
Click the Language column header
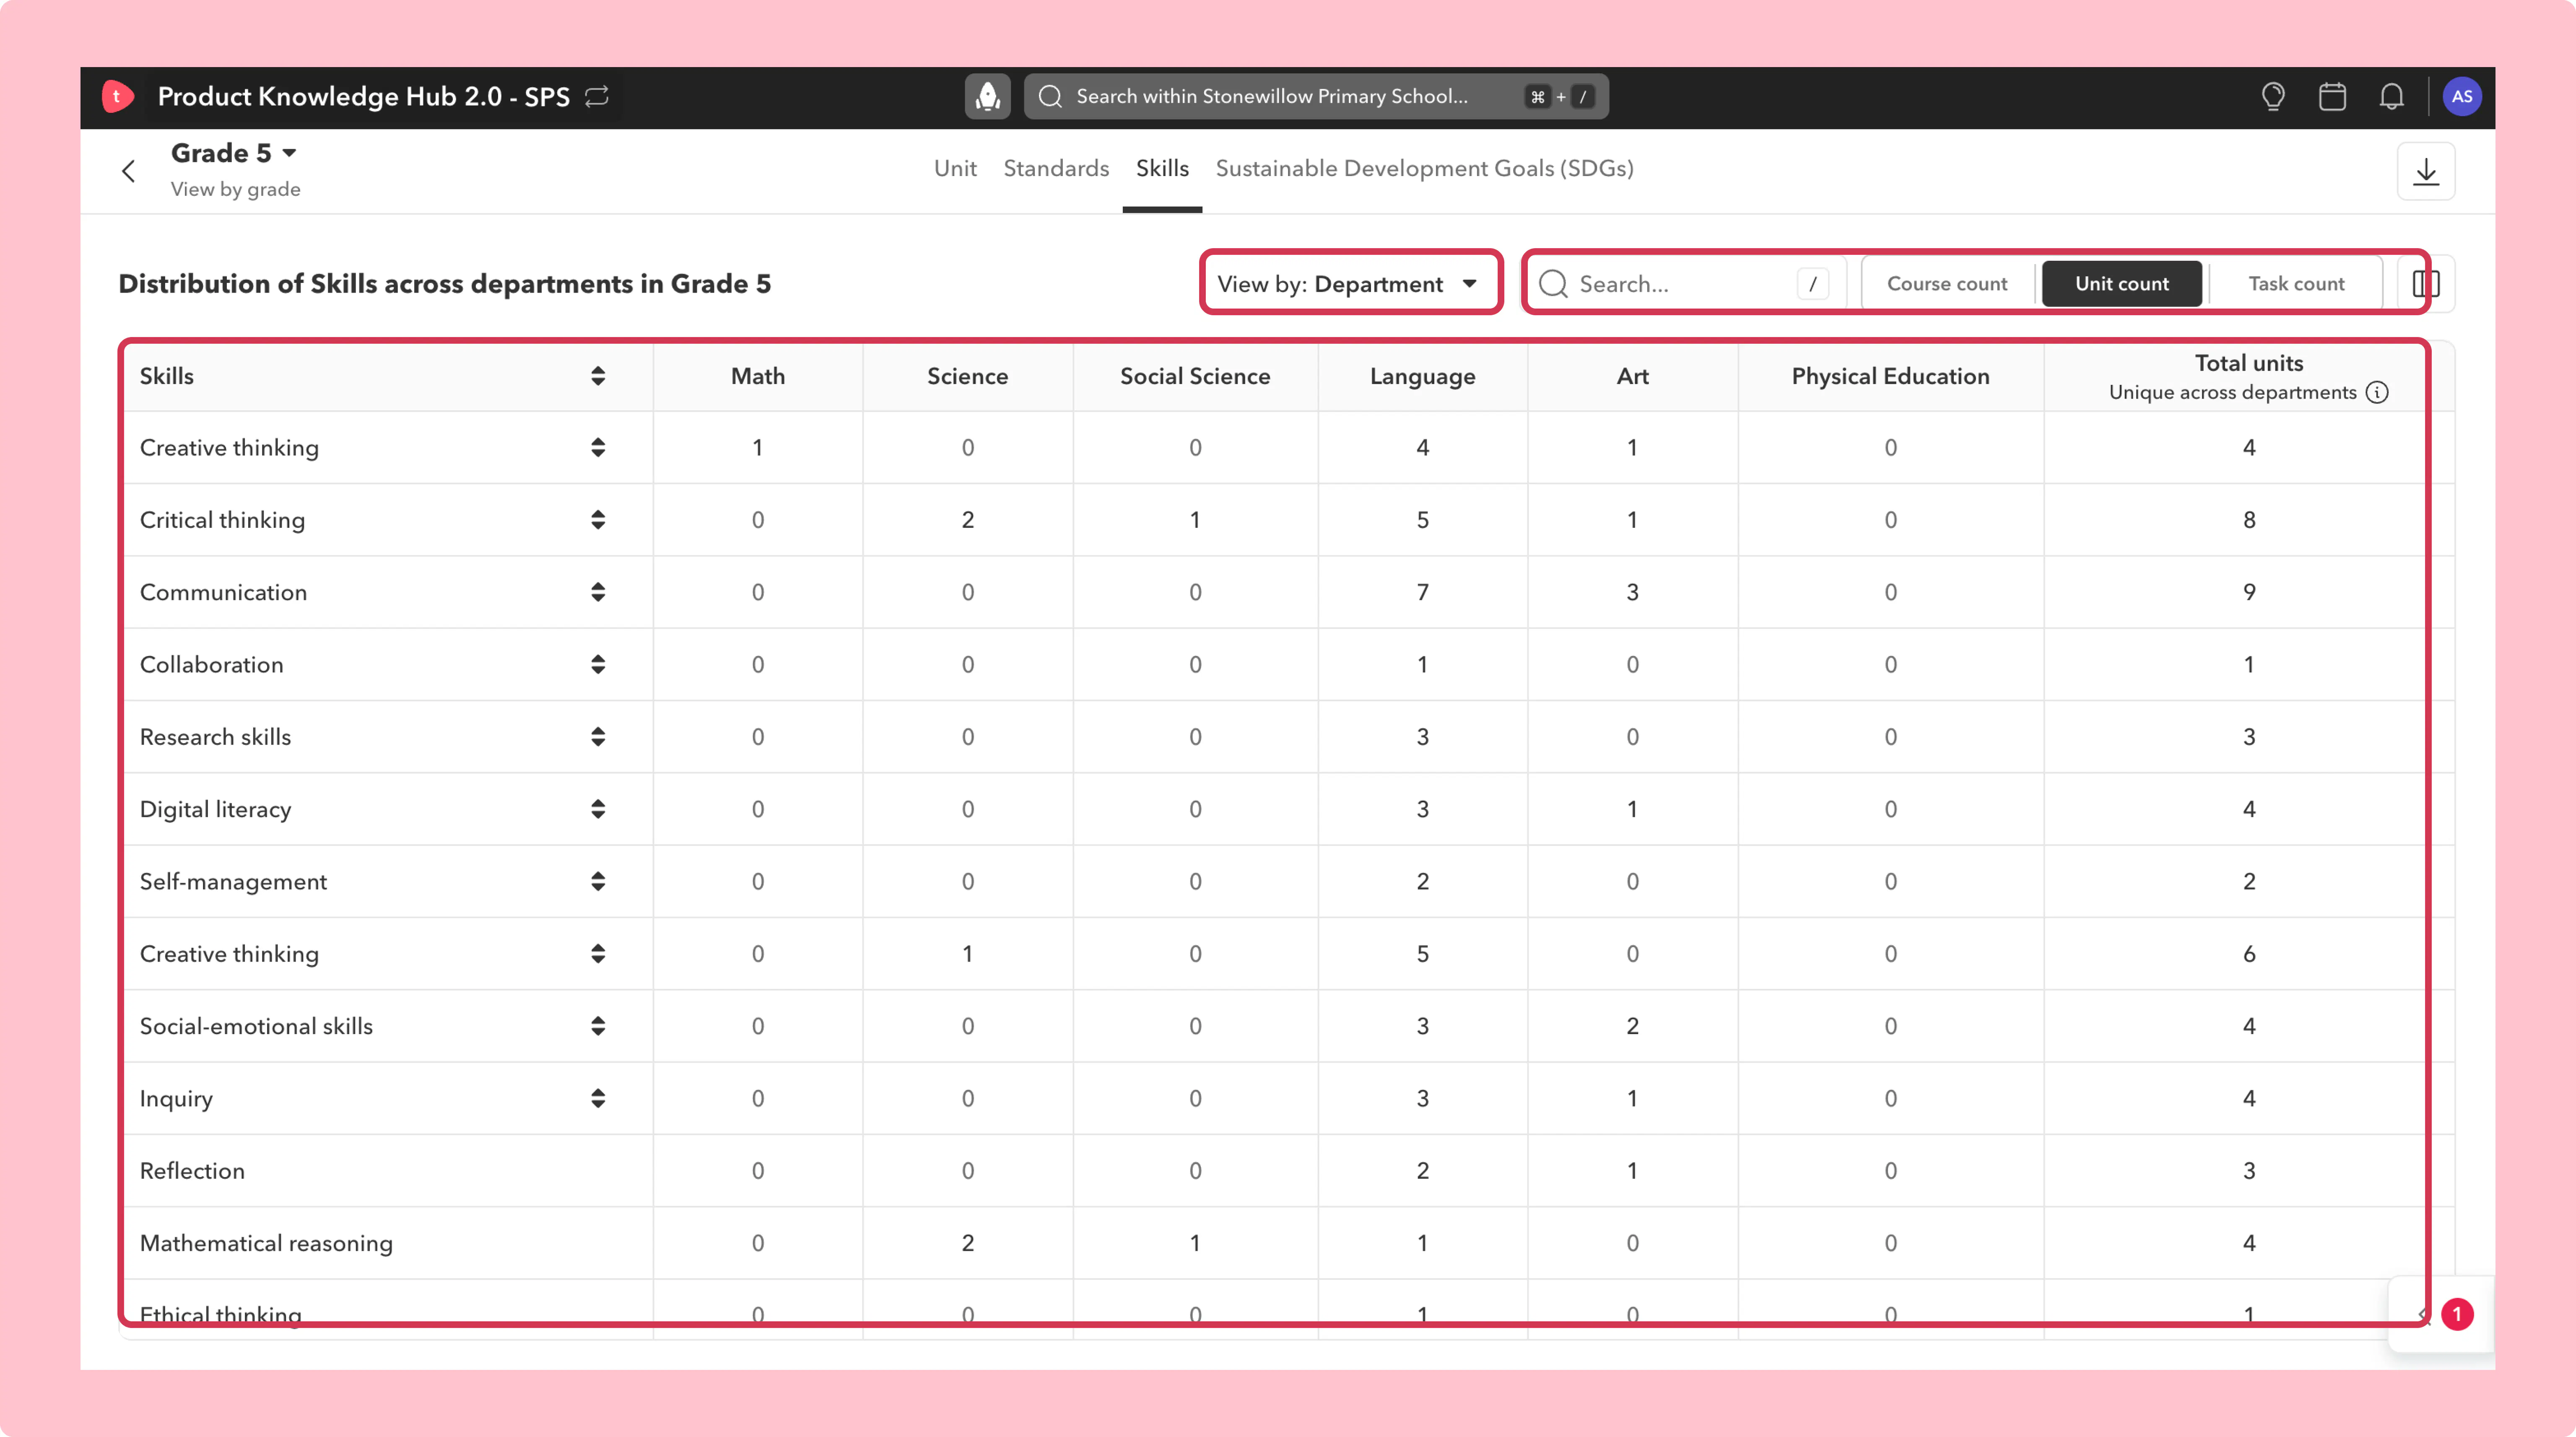[x=1422, y=376]
